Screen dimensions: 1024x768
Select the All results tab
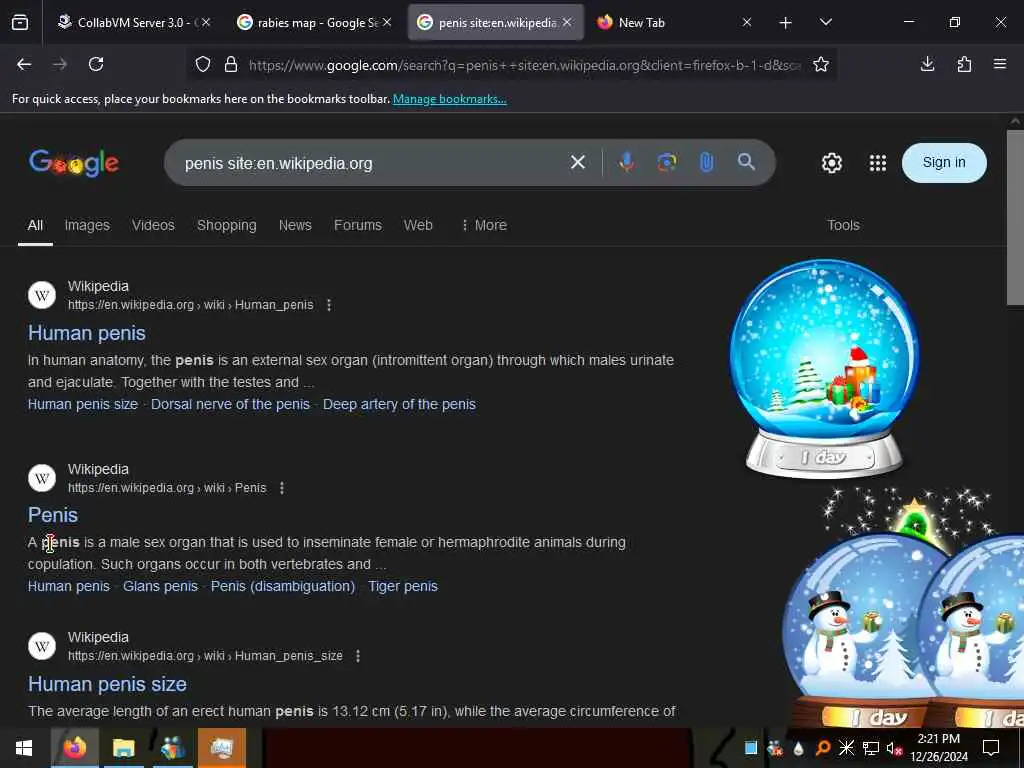tap(35, 225)
